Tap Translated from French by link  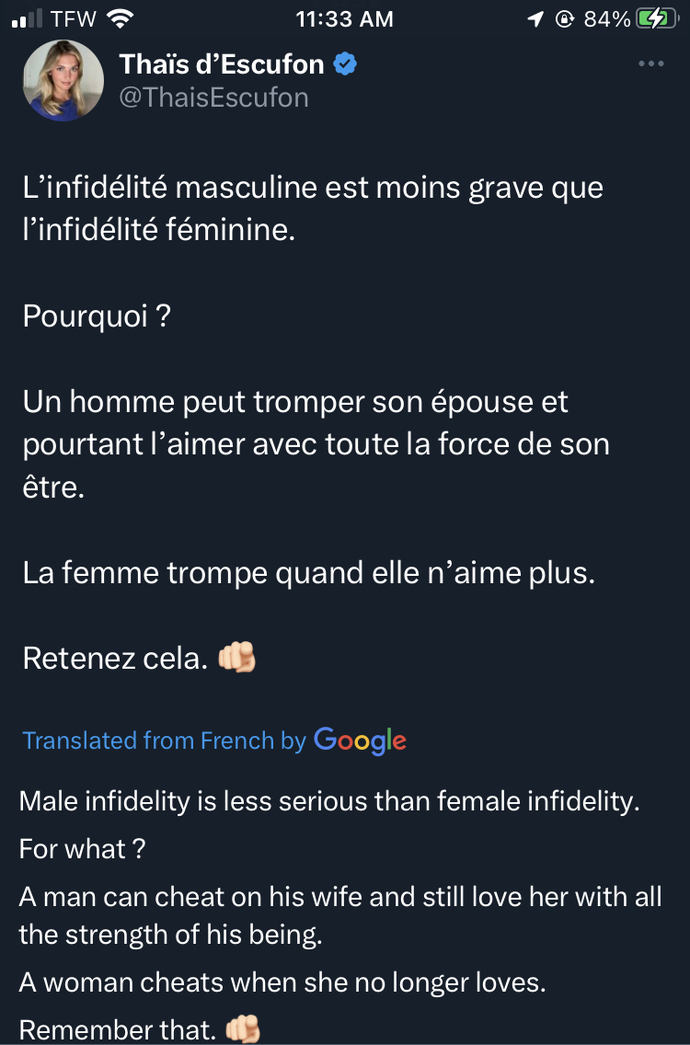[x=164, y=740]
